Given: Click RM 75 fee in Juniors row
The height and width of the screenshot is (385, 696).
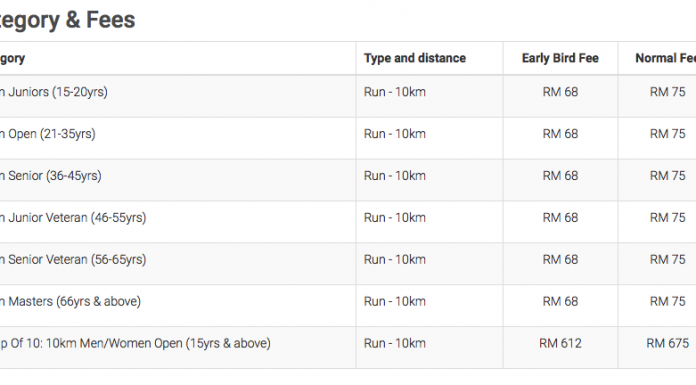Looking at the screenshot, I should [668, 92].
